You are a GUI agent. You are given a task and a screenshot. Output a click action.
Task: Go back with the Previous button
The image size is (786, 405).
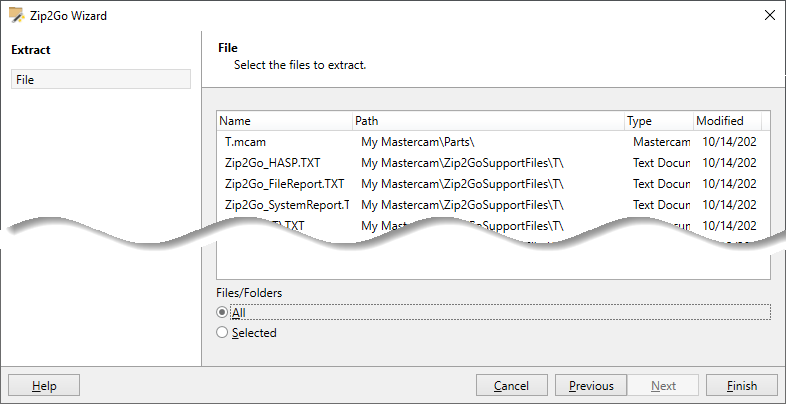(x=591, y=386)
